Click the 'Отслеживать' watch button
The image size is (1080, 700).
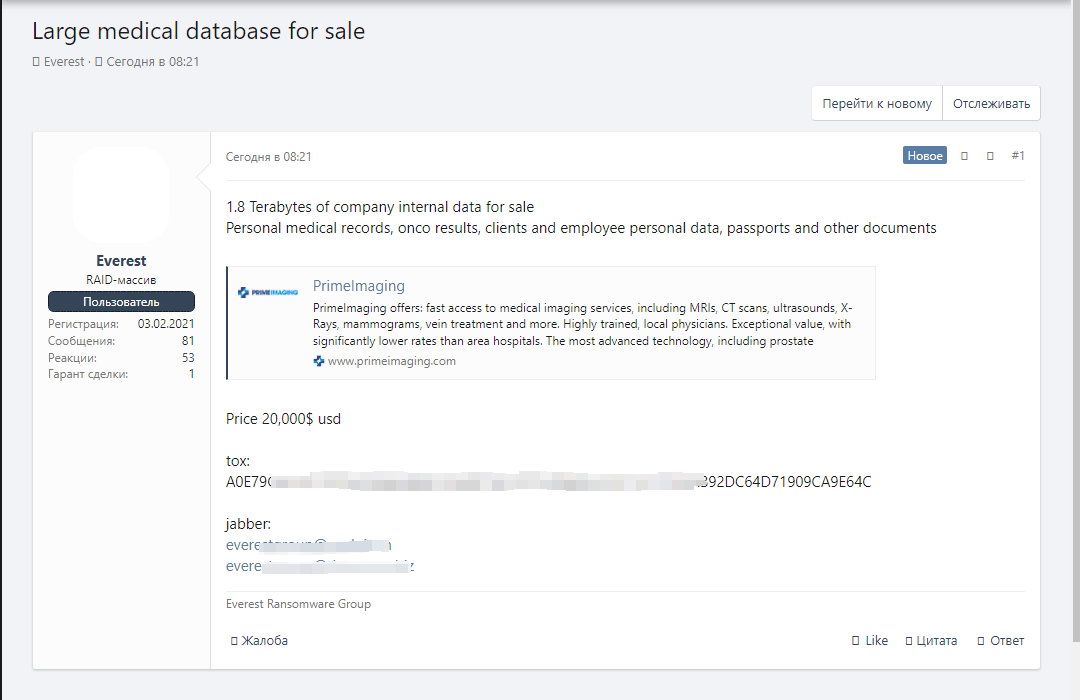991,103
